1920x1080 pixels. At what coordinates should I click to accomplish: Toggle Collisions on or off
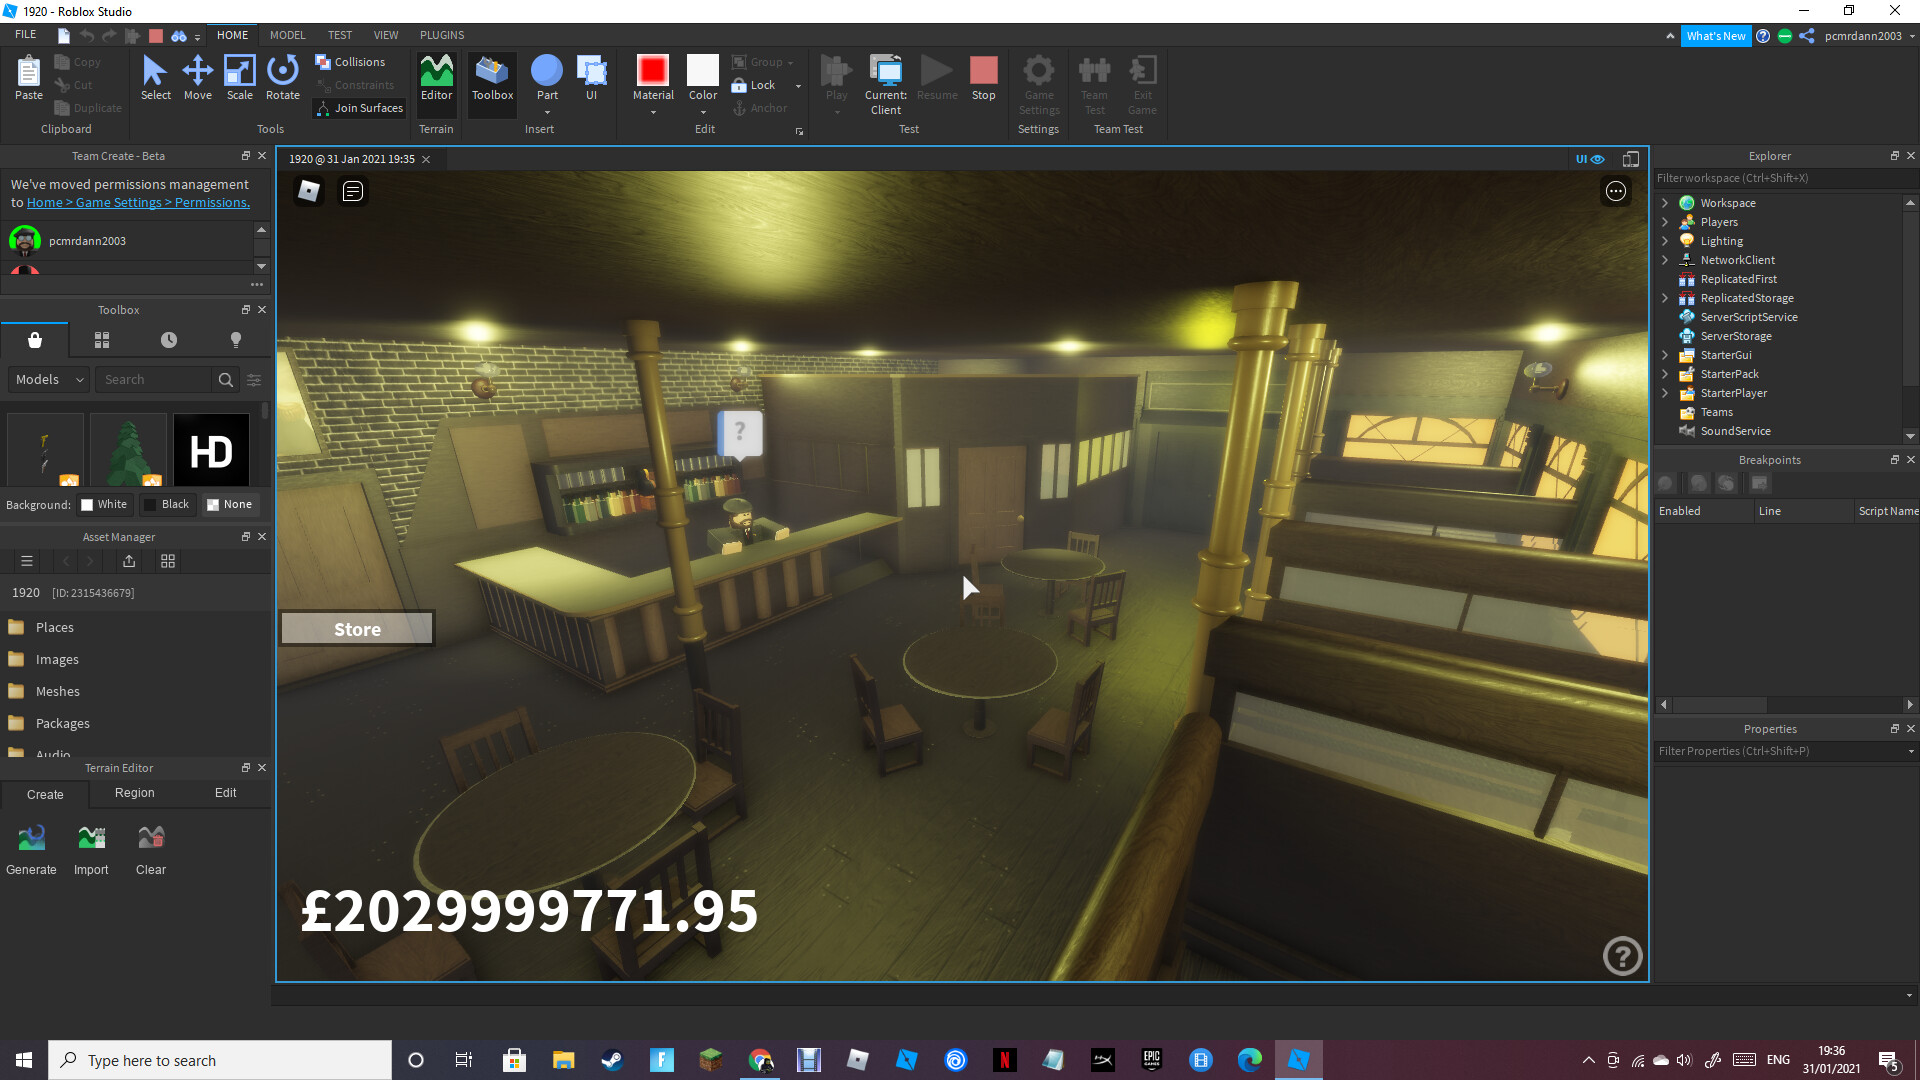pos(350,62)
